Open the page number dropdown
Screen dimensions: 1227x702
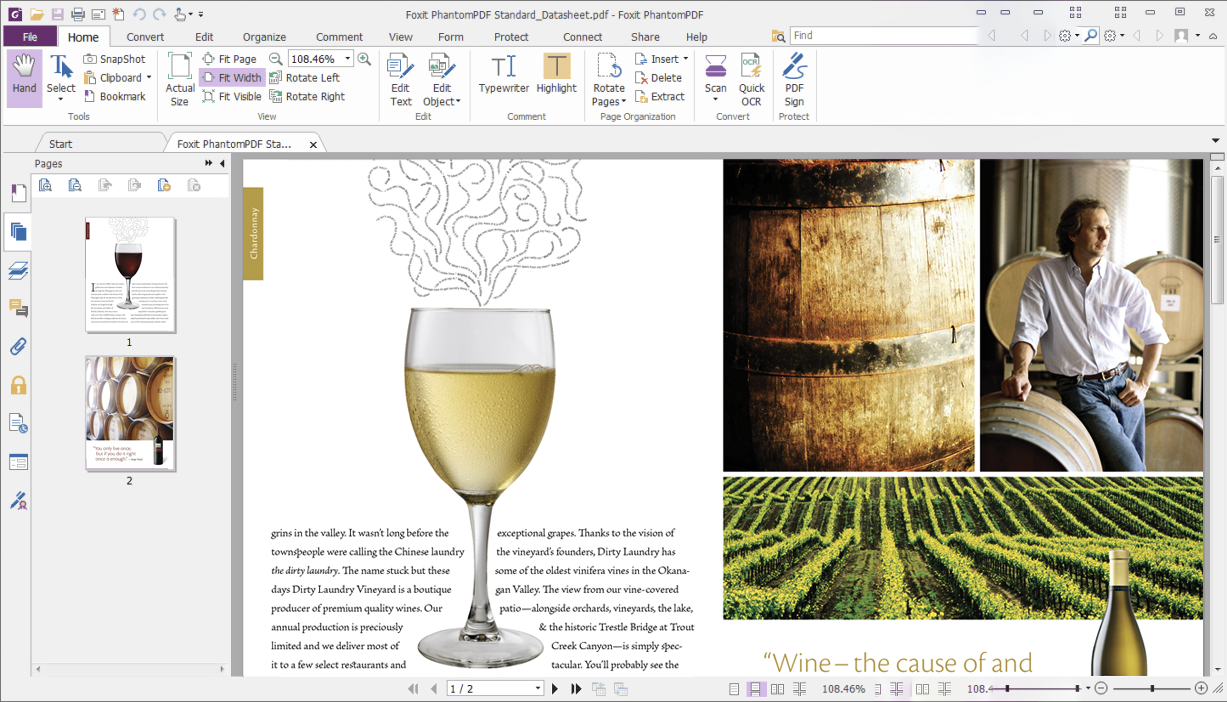click(x=538, y=689)
